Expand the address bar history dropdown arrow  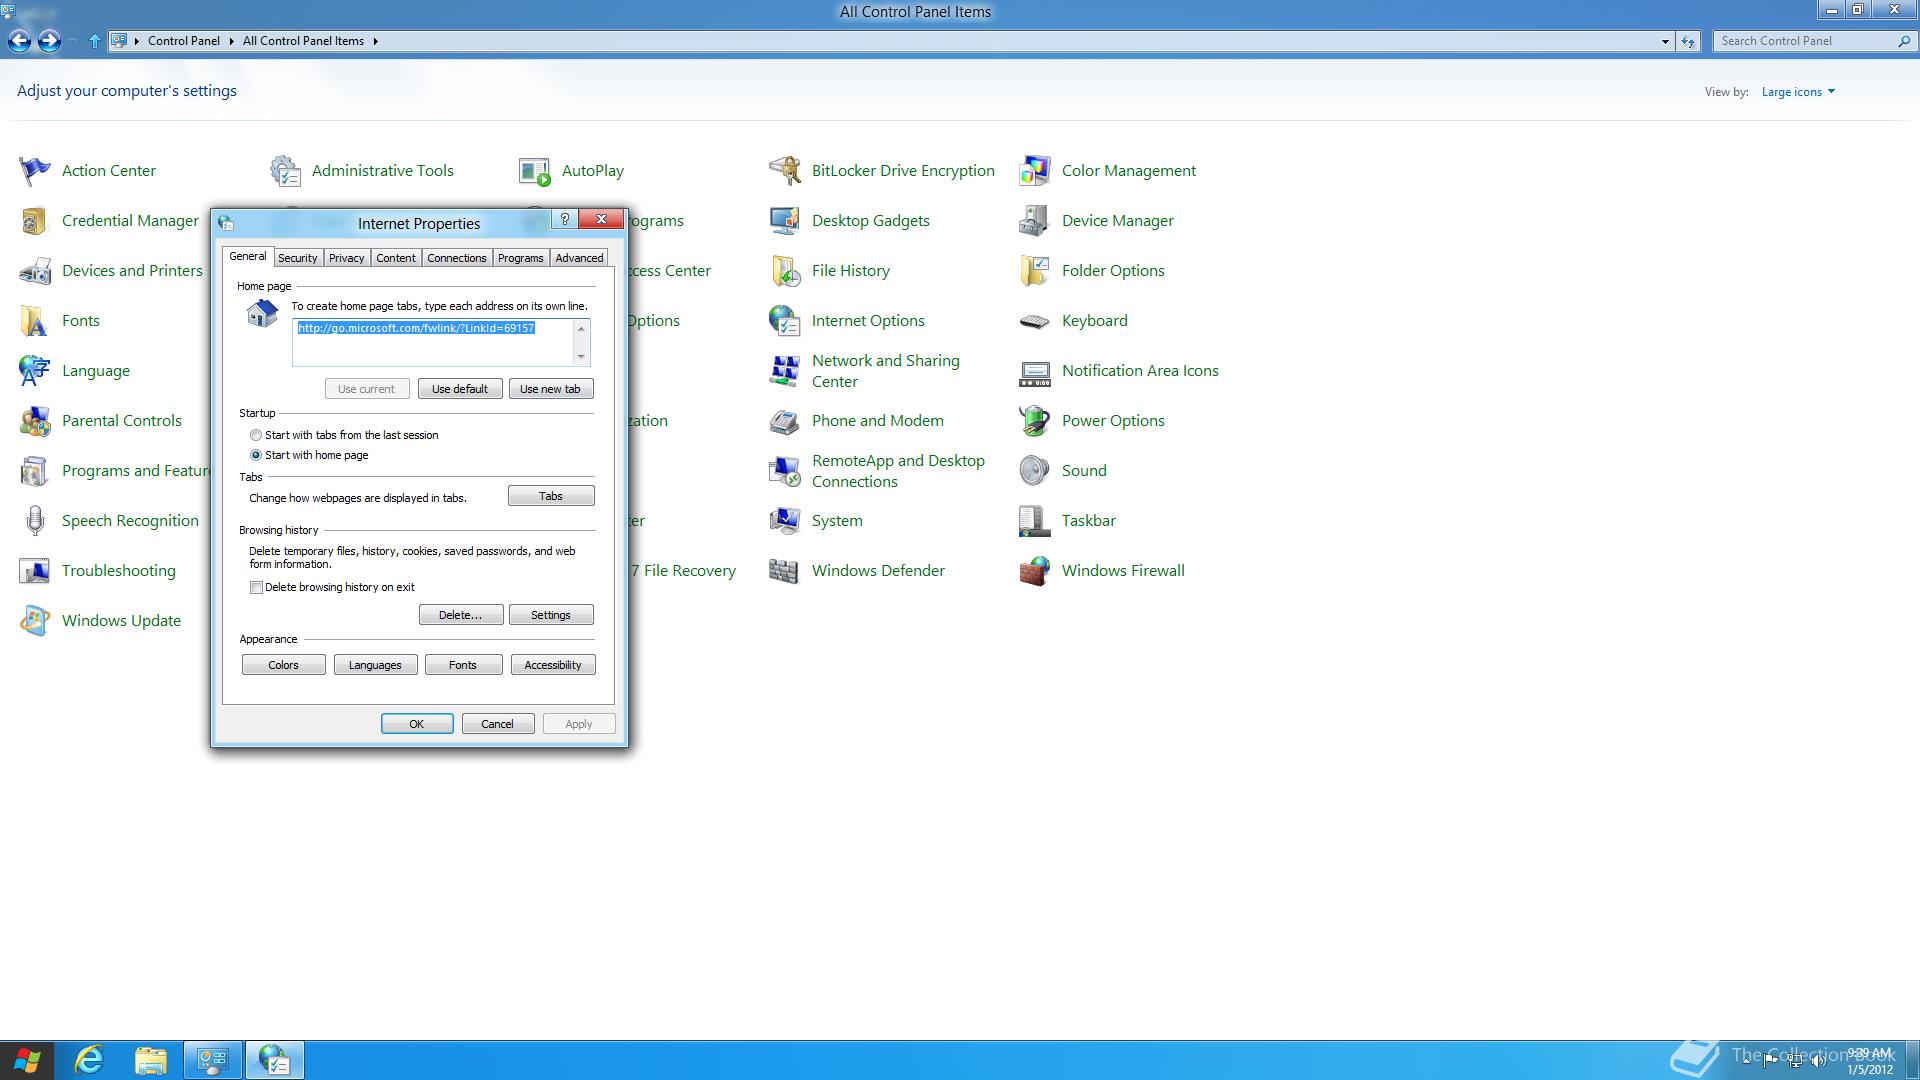(x=1665, y=41)
